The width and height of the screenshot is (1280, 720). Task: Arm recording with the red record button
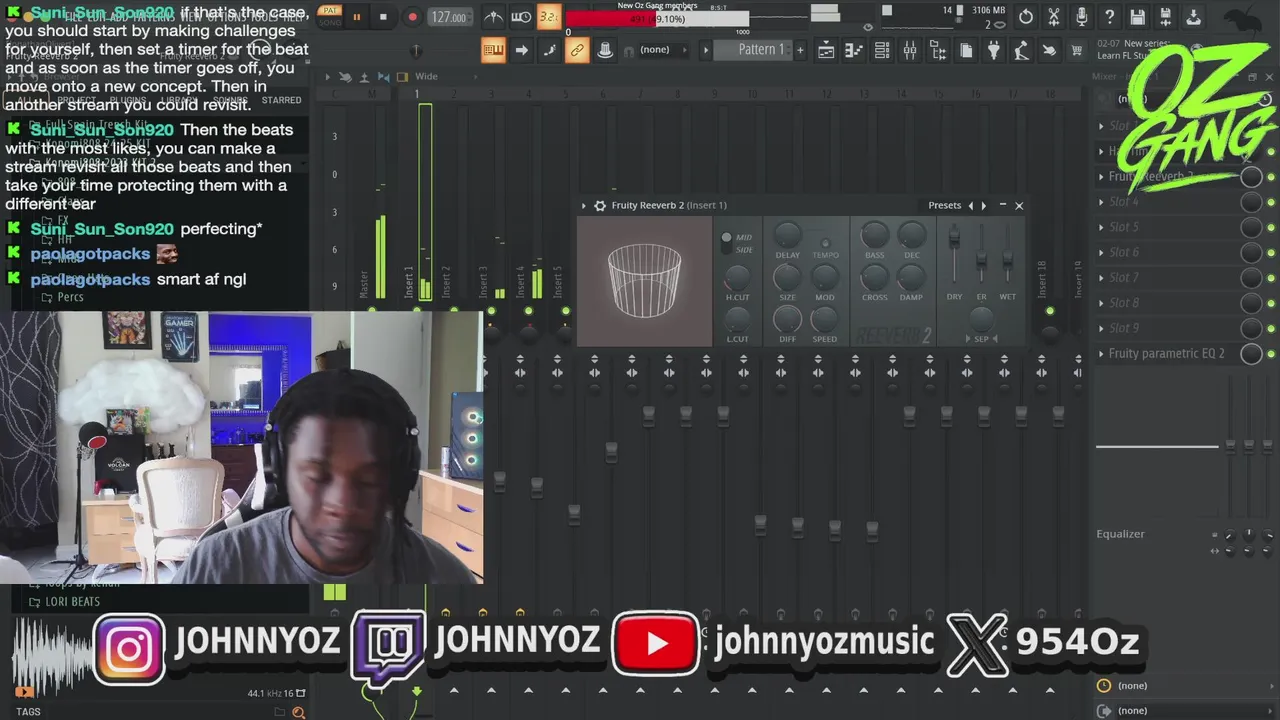(x=412, y=17)
